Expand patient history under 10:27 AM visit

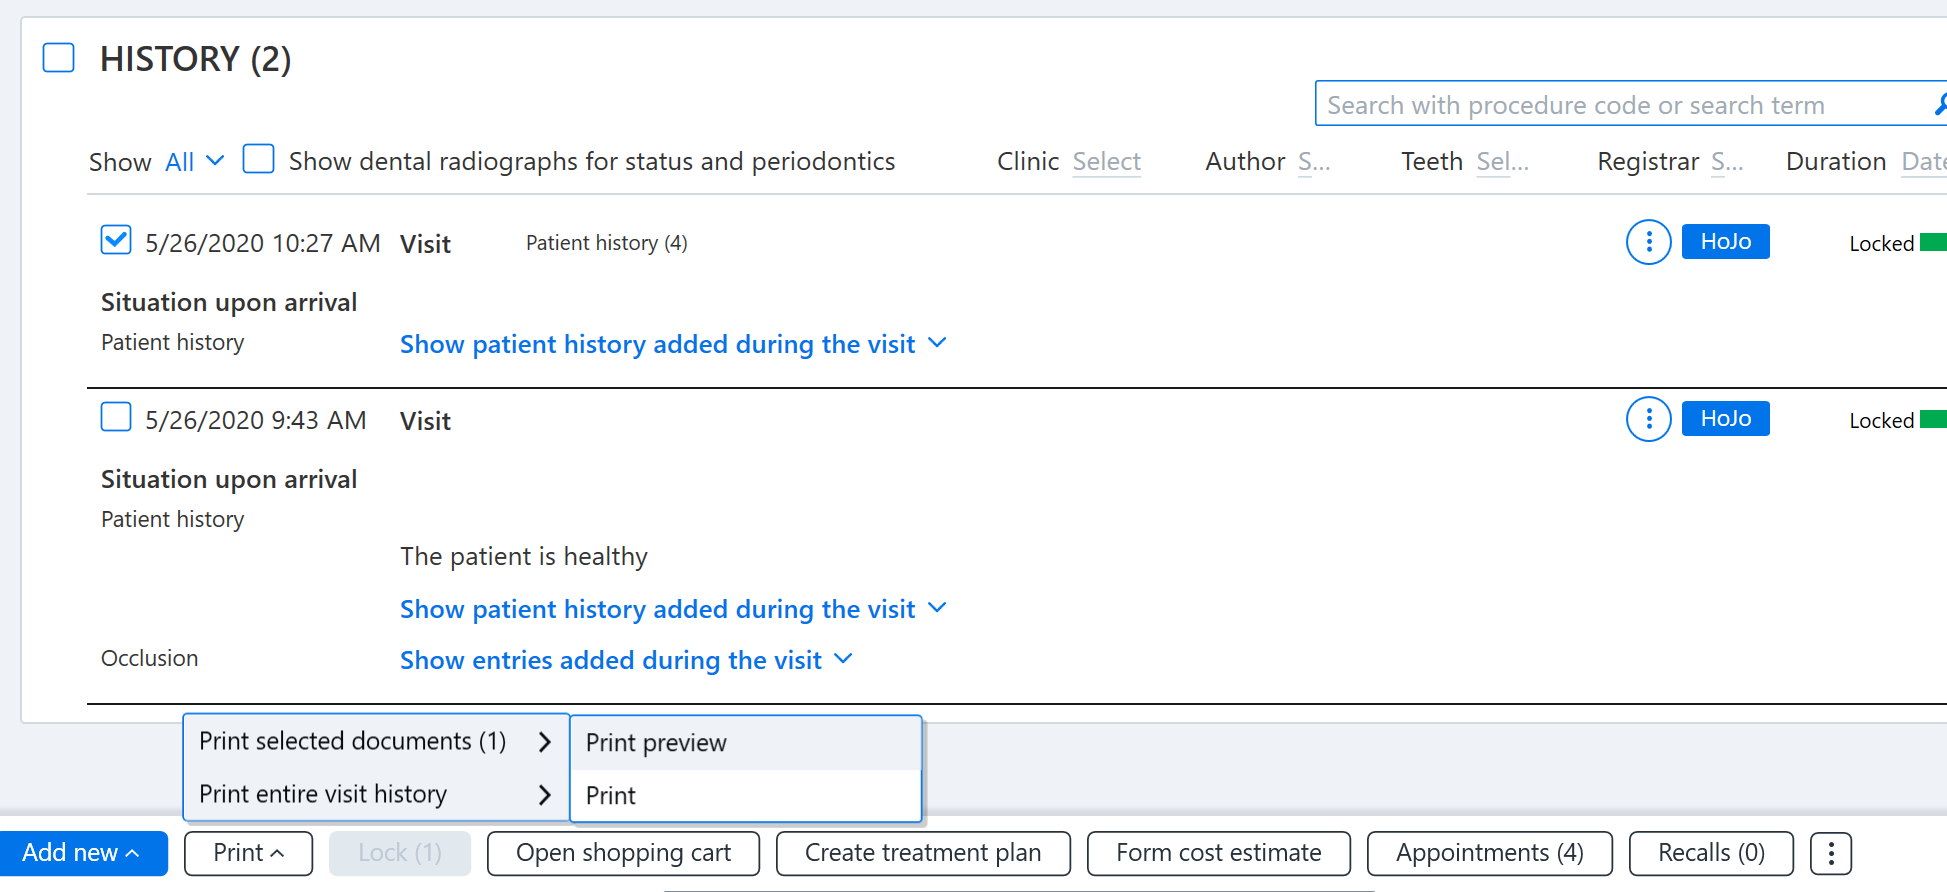point(673,344)
